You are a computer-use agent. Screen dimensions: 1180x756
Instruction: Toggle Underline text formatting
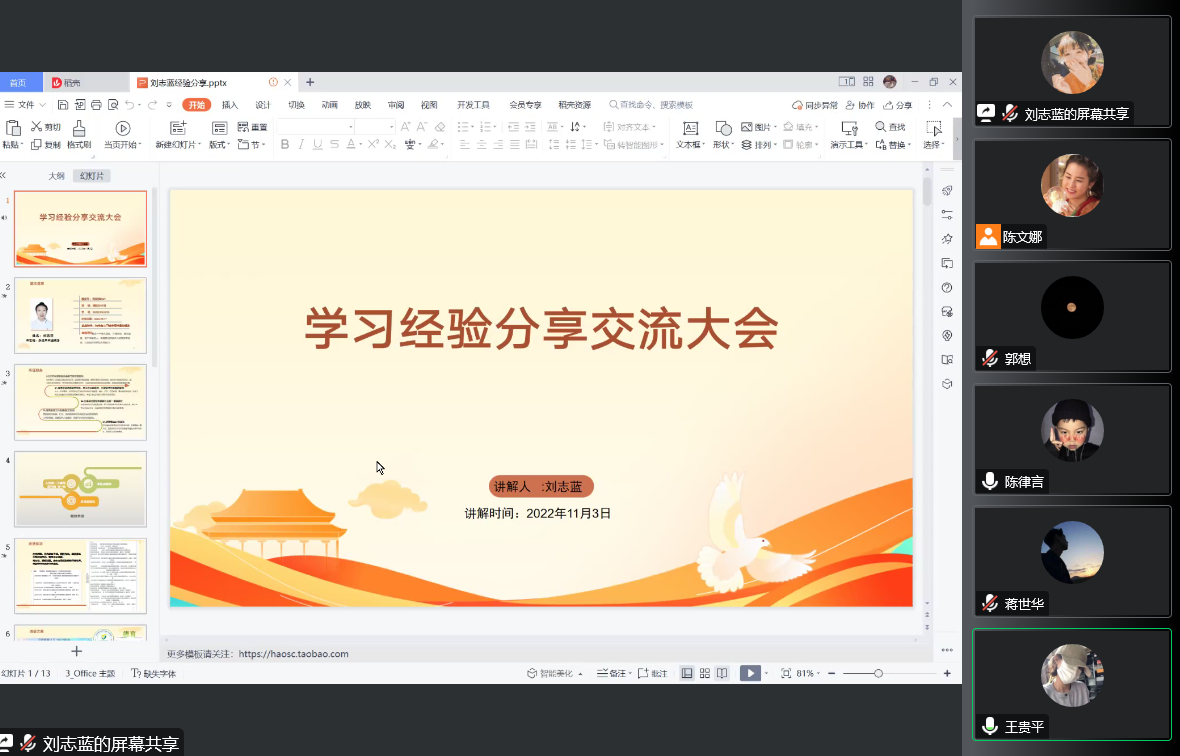click(x=318, y=145)
